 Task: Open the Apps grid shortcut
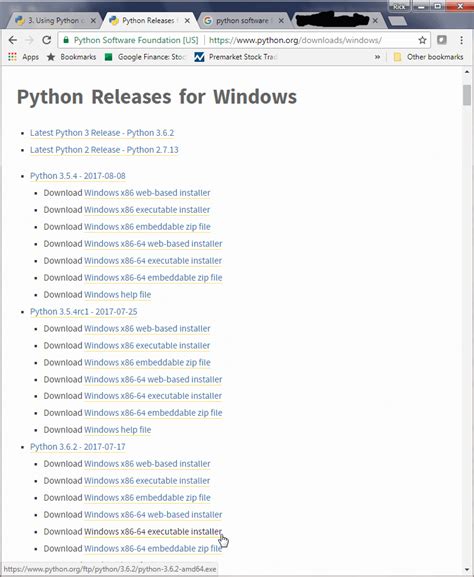tap(24, 57)
